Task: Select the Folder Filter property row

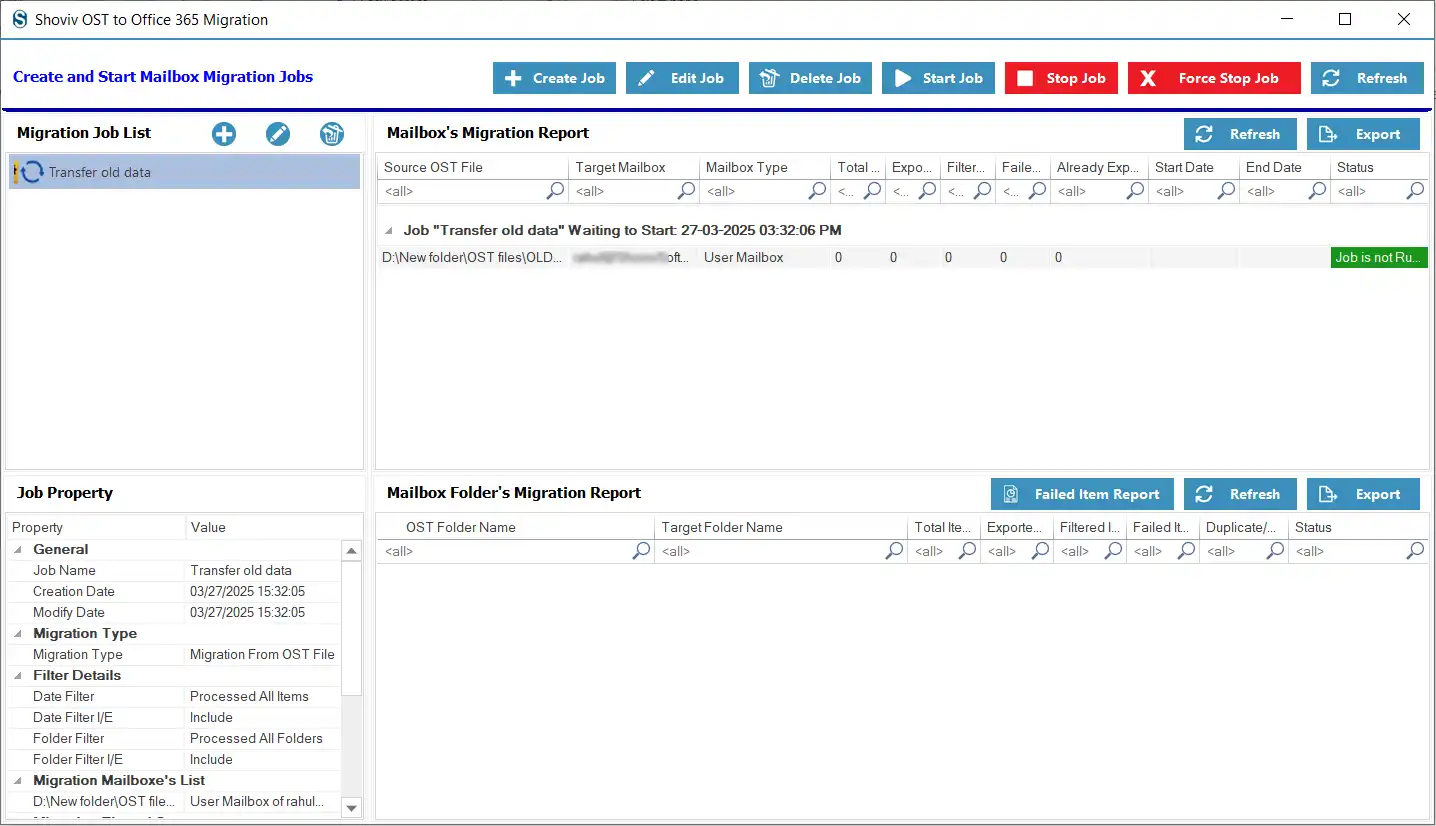Action: click(x=174, y=738)
